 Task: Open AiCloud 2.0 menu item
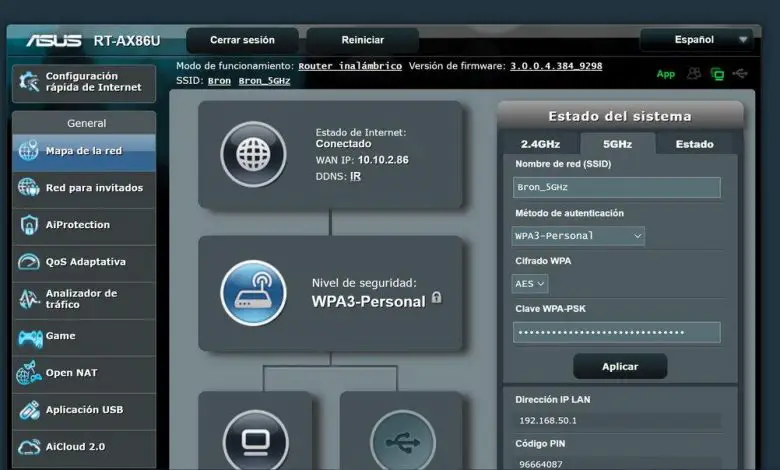[x=84, y=447]
